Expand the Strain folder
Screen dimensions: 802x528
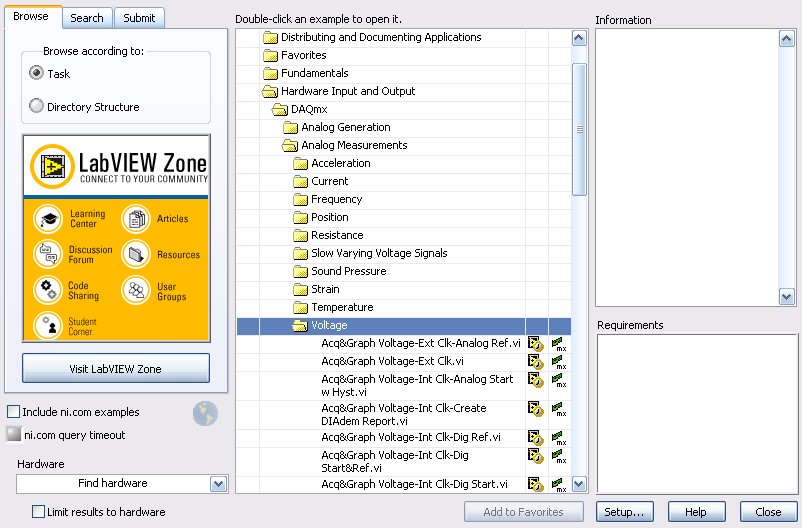click(301, 290)
